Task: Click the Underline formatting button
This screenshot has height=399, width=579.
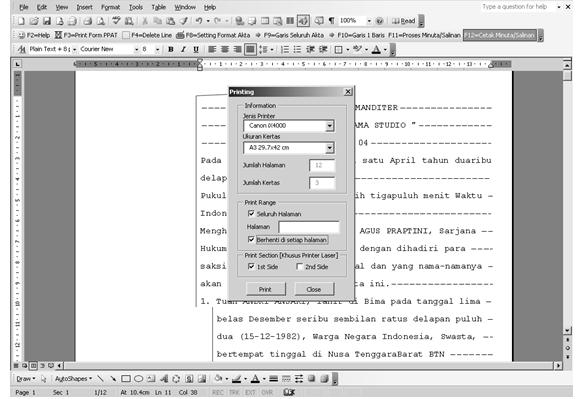Action: pyautogui.click(x=196, y=49)
